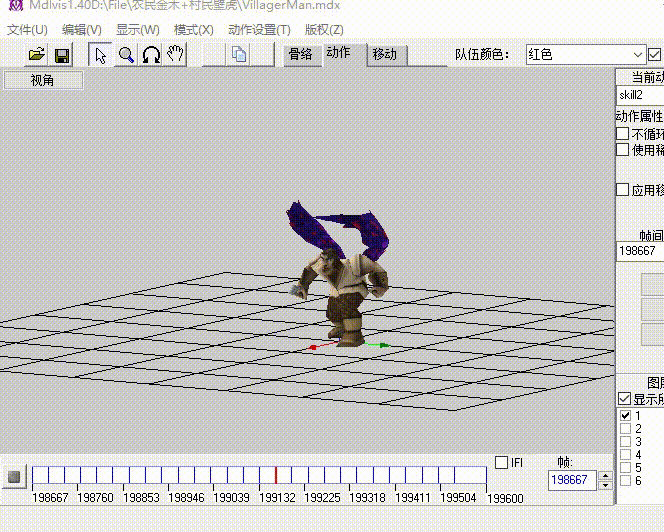Image resolution: width=664 pixels, height=532 pixels.
Task: Select the rotate view tool
Action: click(x=151, y=55)
